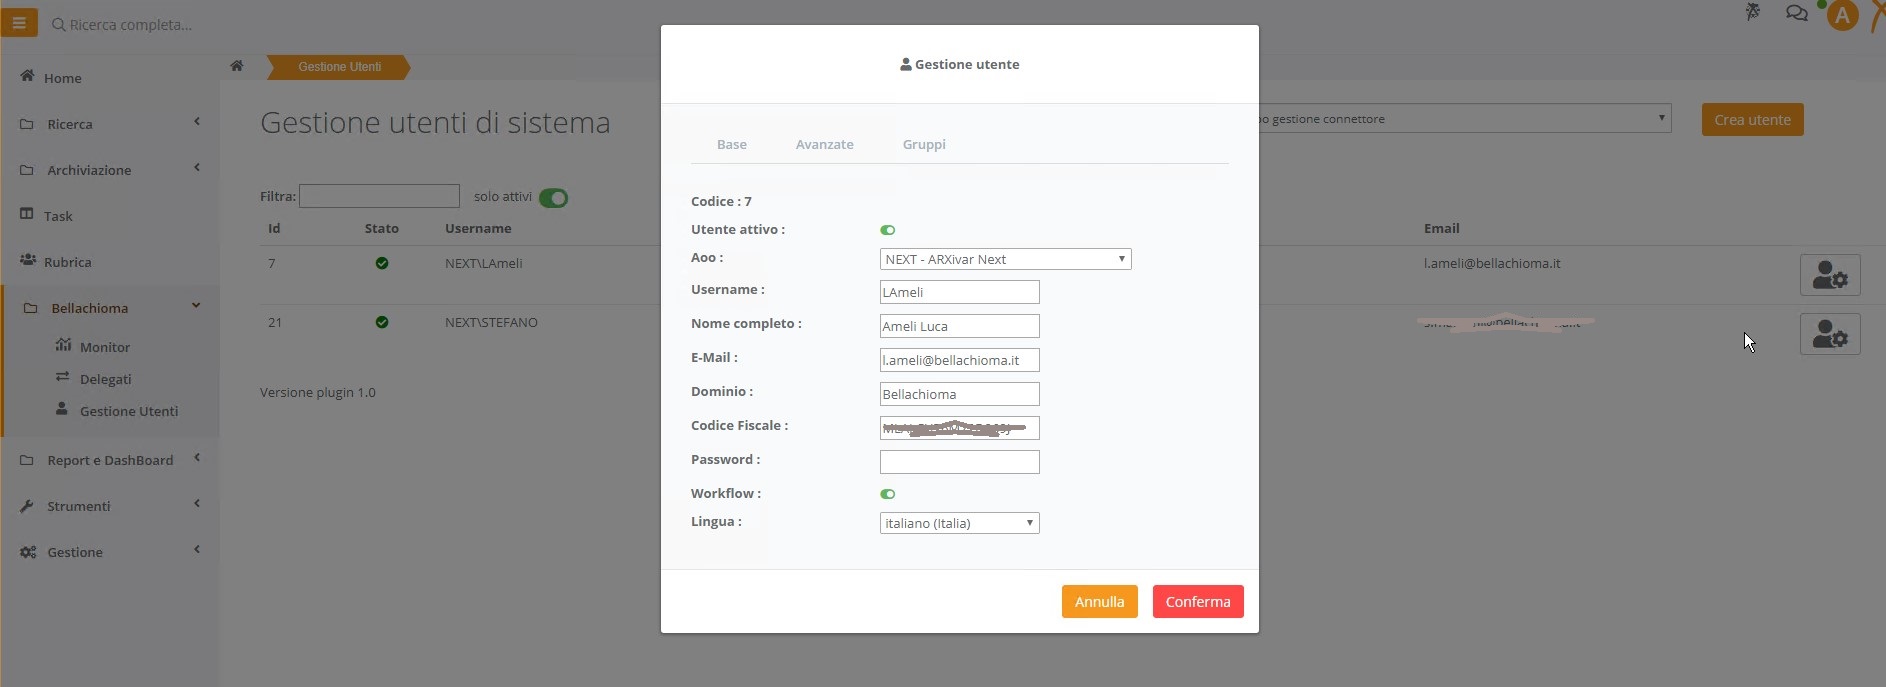Screen dimensions: 1886x687
Task: Toggle the Workflow switch
Action: coord(887,494)
